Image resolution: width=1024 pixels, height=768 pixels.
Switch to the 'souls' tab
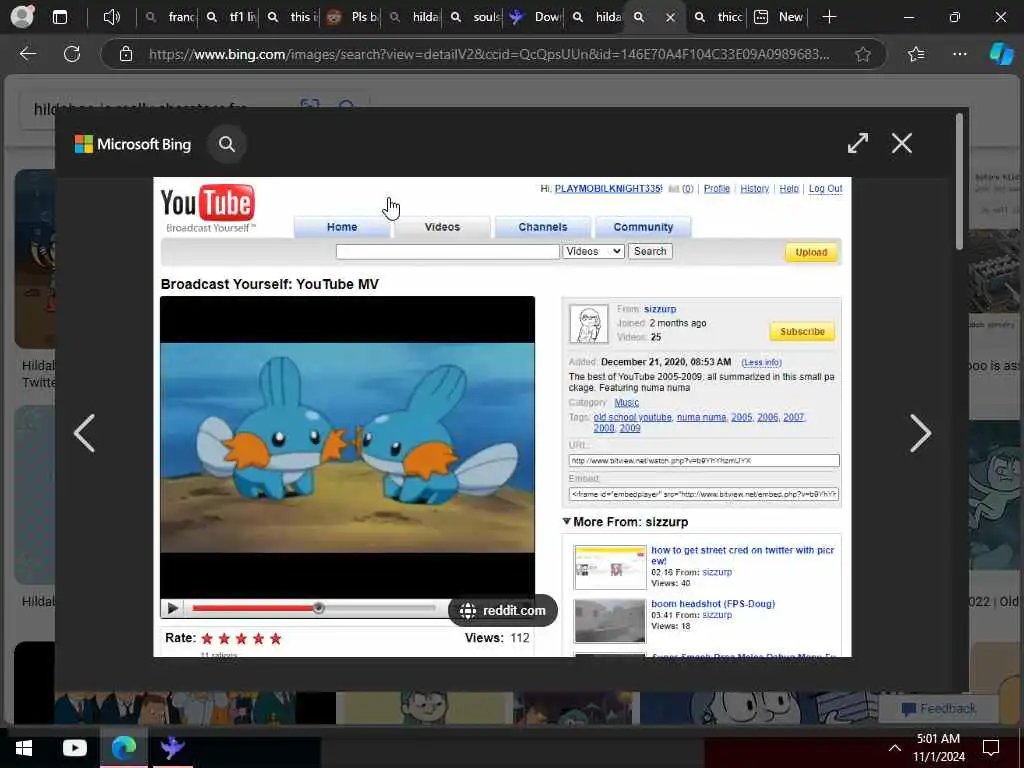476,17
